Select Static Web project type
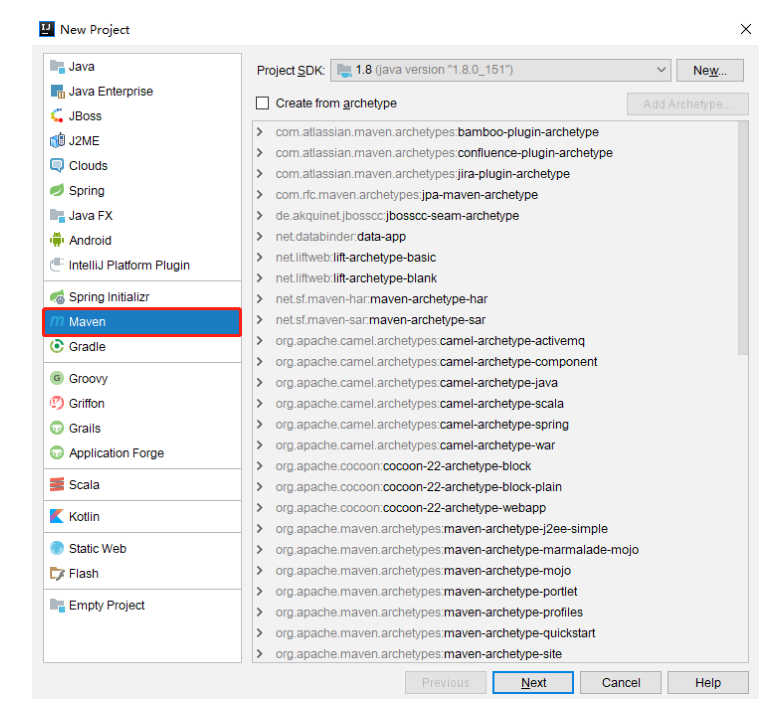783x710 pixels. (x=142, y=549)
